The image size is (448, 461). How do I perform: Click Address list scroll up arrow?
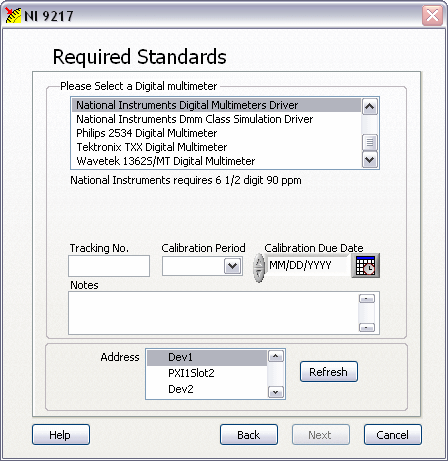click(275, 356)
